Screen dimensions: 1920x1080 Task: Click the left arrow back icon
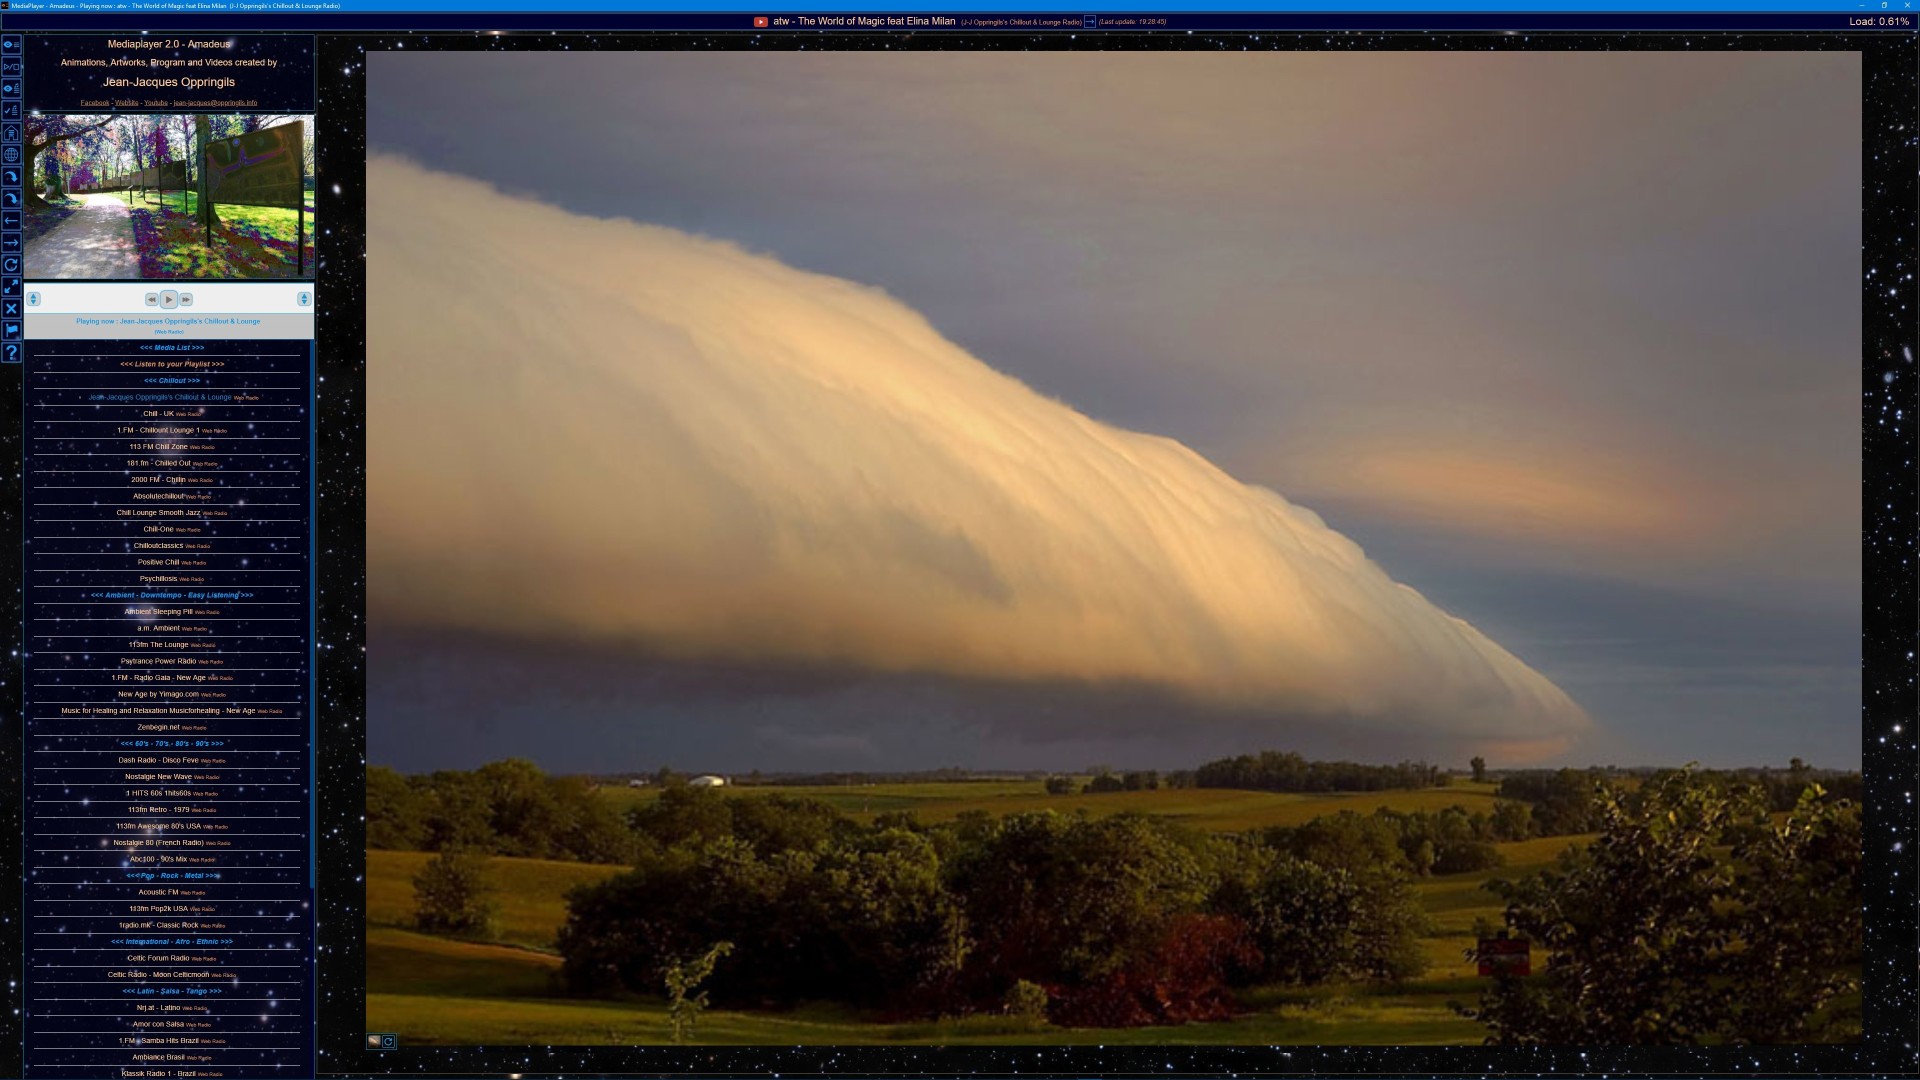pos(11,221)
